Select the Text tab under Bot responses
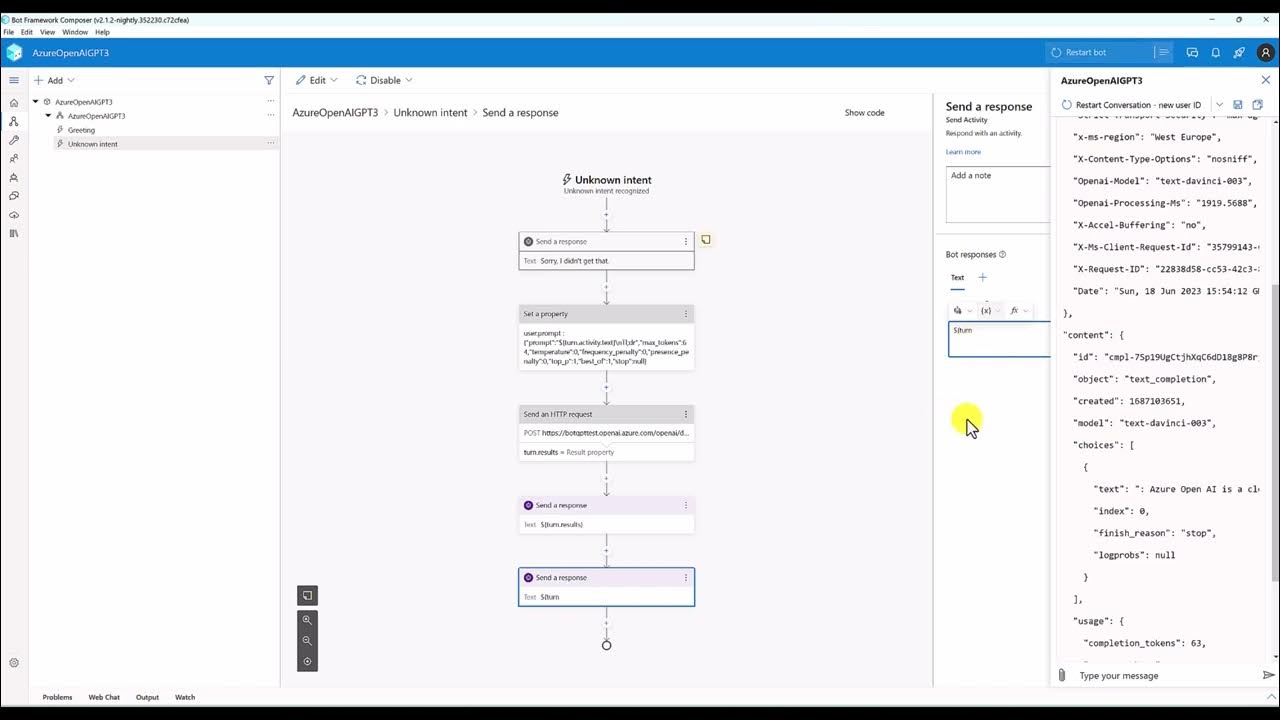 tap(957, 278)
